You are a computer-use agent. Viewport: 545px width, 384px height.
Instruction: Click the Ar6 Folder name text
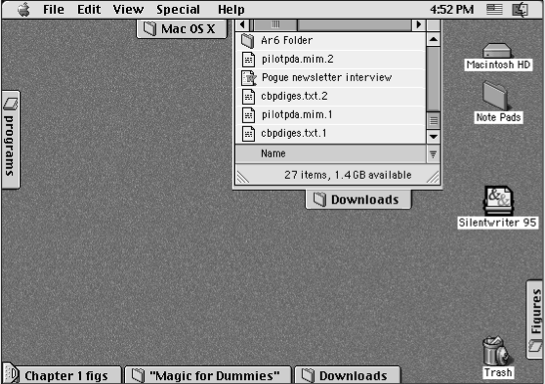[287, 40]
